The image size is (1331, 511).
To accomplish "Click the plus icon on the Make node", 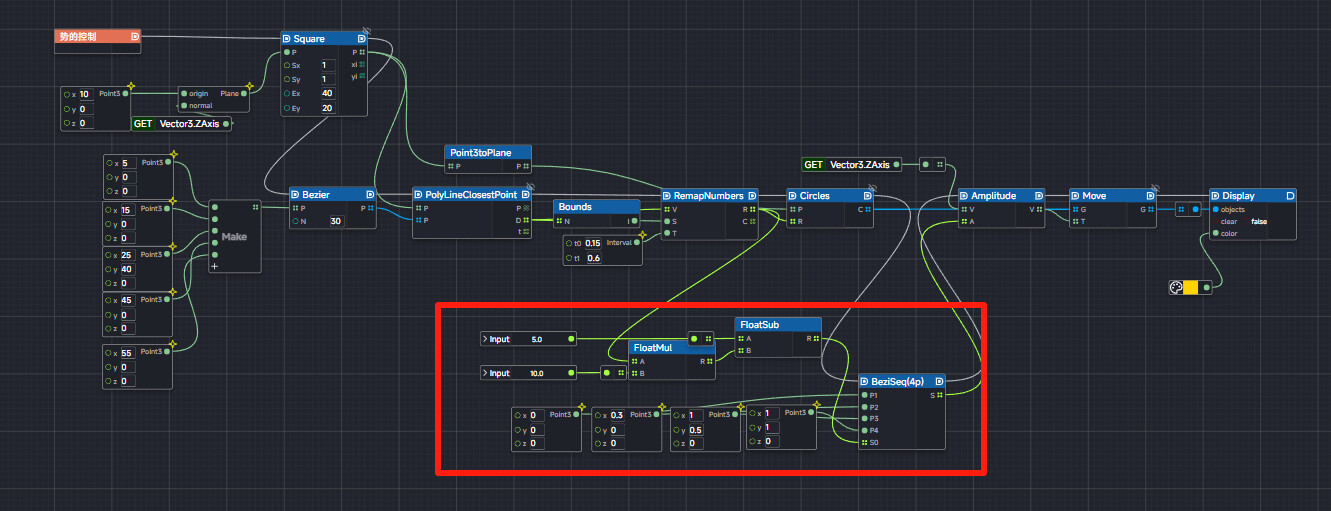I will [x=214, y=266].
